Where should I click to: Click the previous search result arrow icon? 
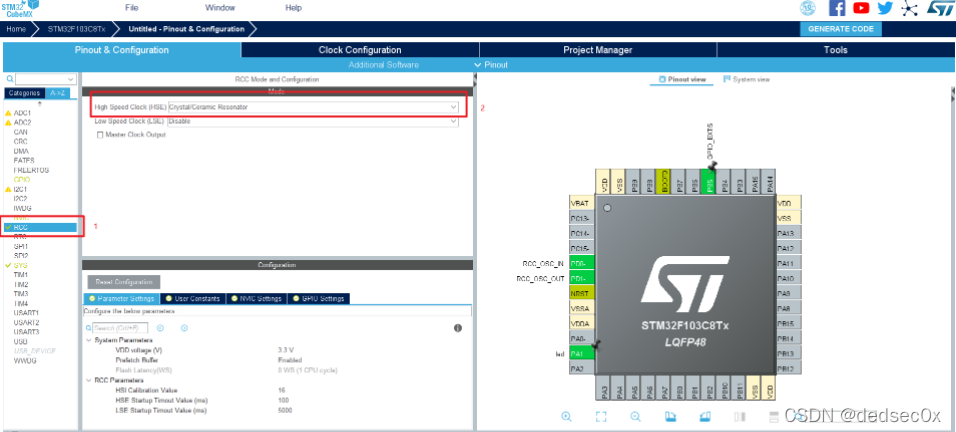pyautogui.click(x=161, y=328)
